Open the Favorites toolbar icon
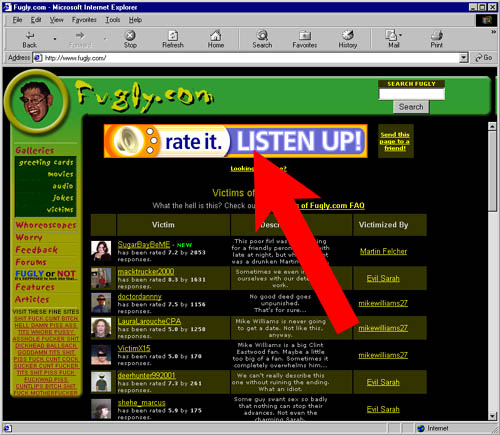 pos(305,39)
